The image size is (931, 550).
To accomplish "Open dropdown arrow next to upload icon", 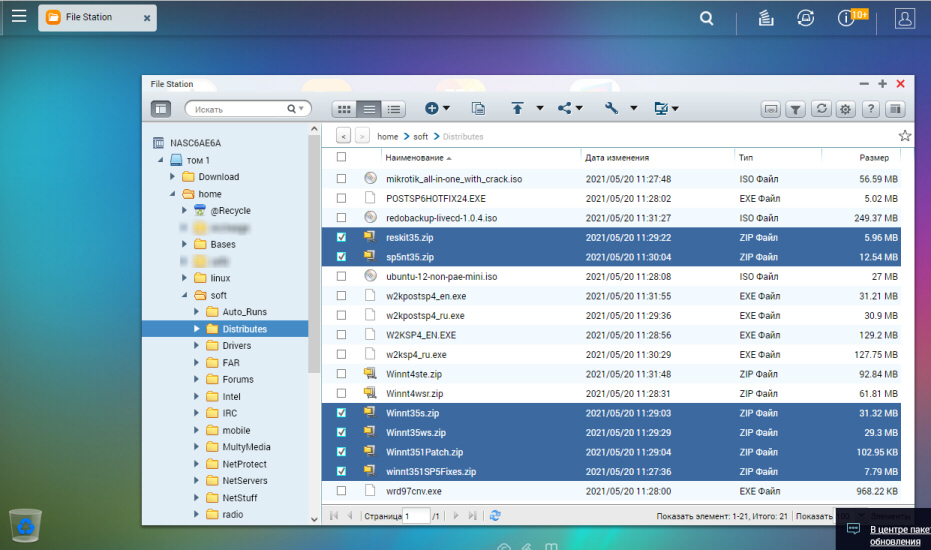I will point(540,108).
